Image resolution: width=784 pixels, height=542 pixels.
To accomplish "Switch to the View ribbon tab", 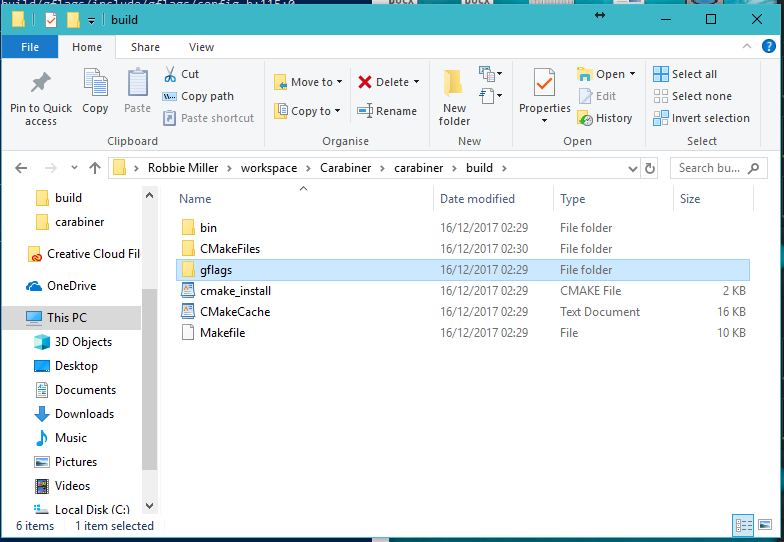I will tap(202, 47).
